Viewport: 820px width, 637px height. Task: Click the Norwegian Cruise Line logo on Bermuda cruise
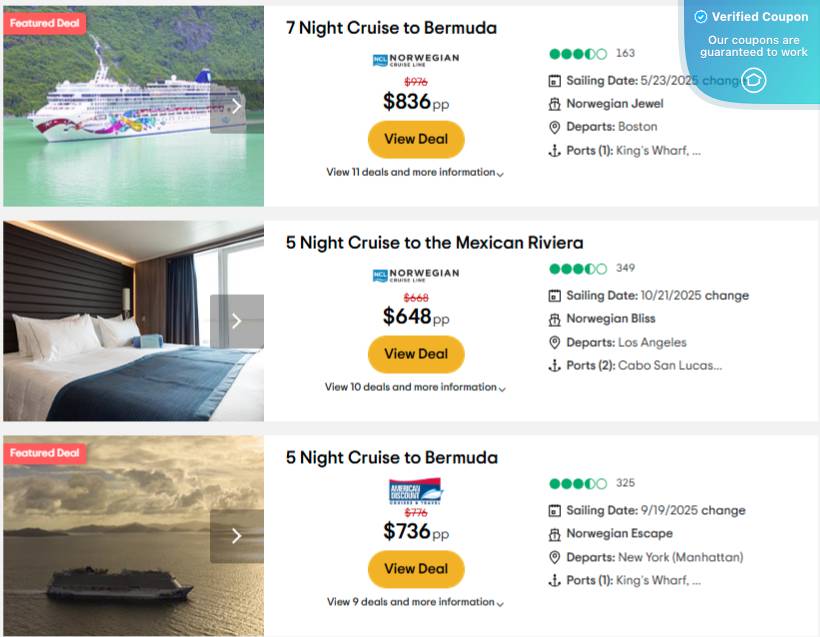(x=416, y=59)
